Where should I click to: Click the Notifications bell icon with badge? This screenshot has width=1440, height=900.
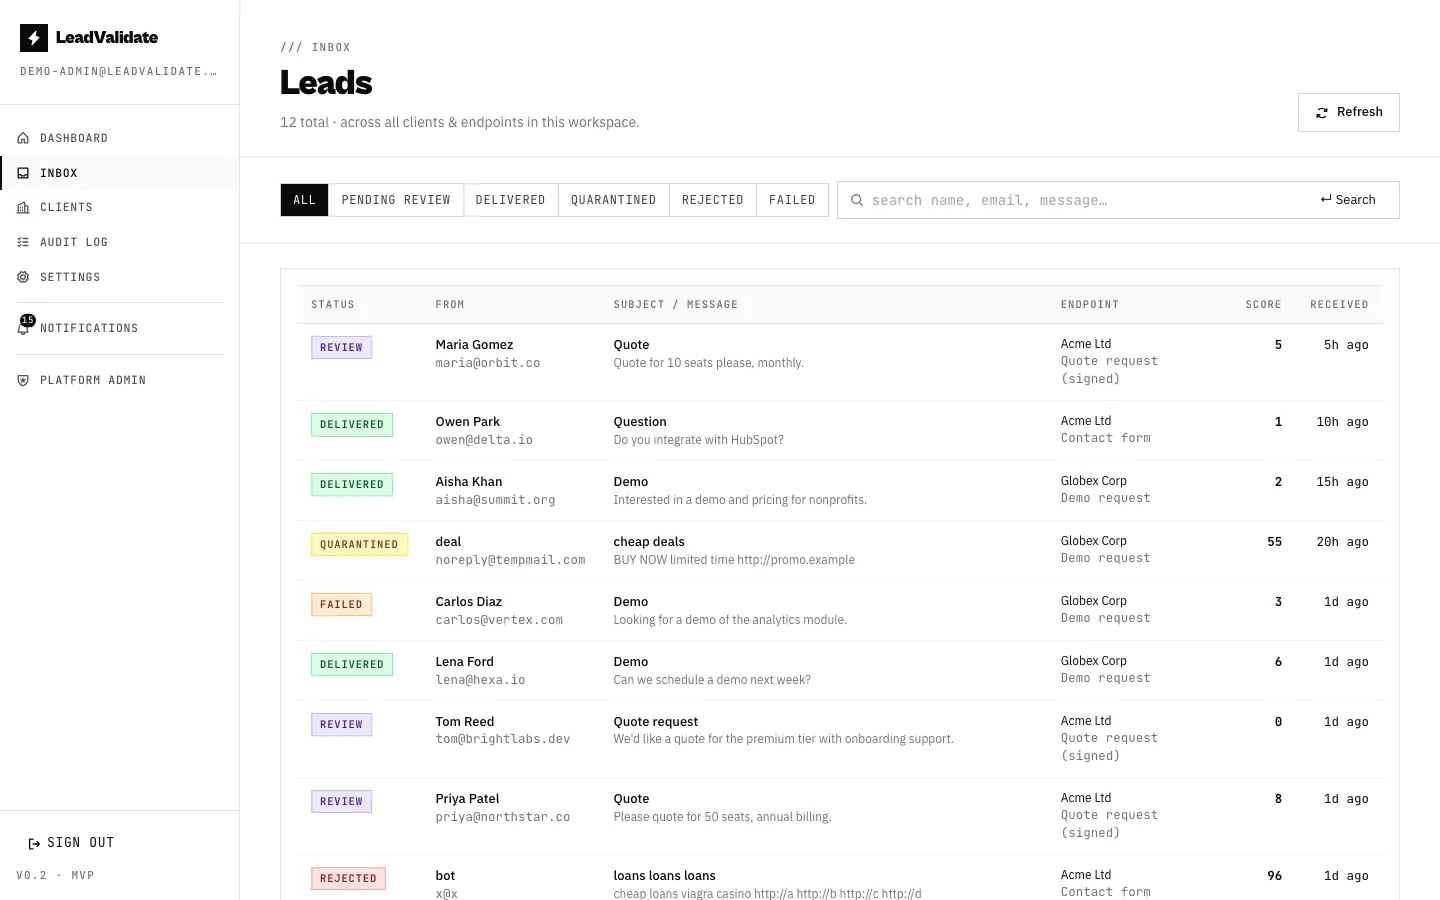tap(25, 325)
